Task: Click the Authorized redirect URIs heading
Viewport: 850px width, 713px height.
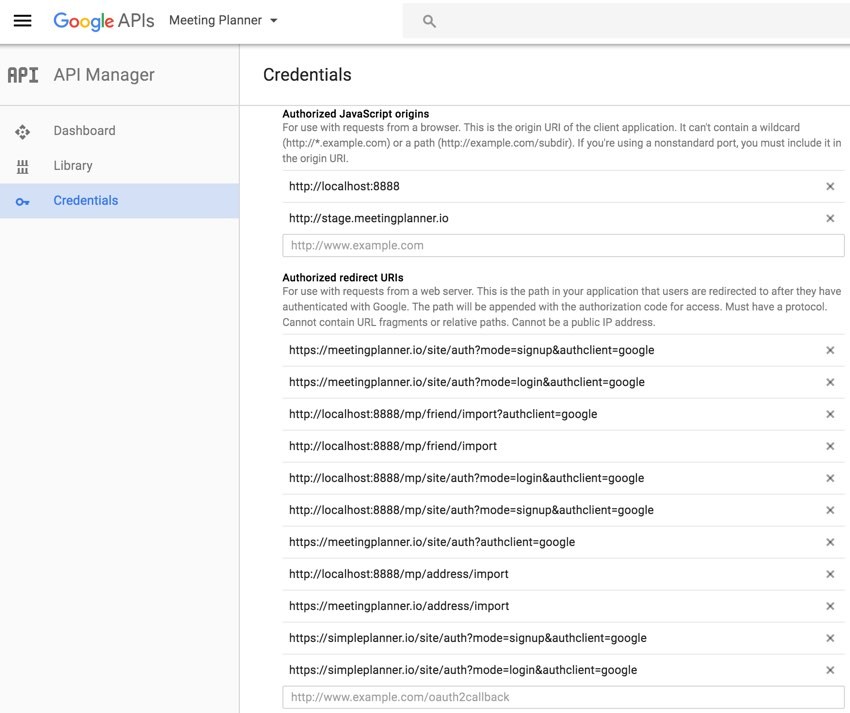Action: (343, 278)
